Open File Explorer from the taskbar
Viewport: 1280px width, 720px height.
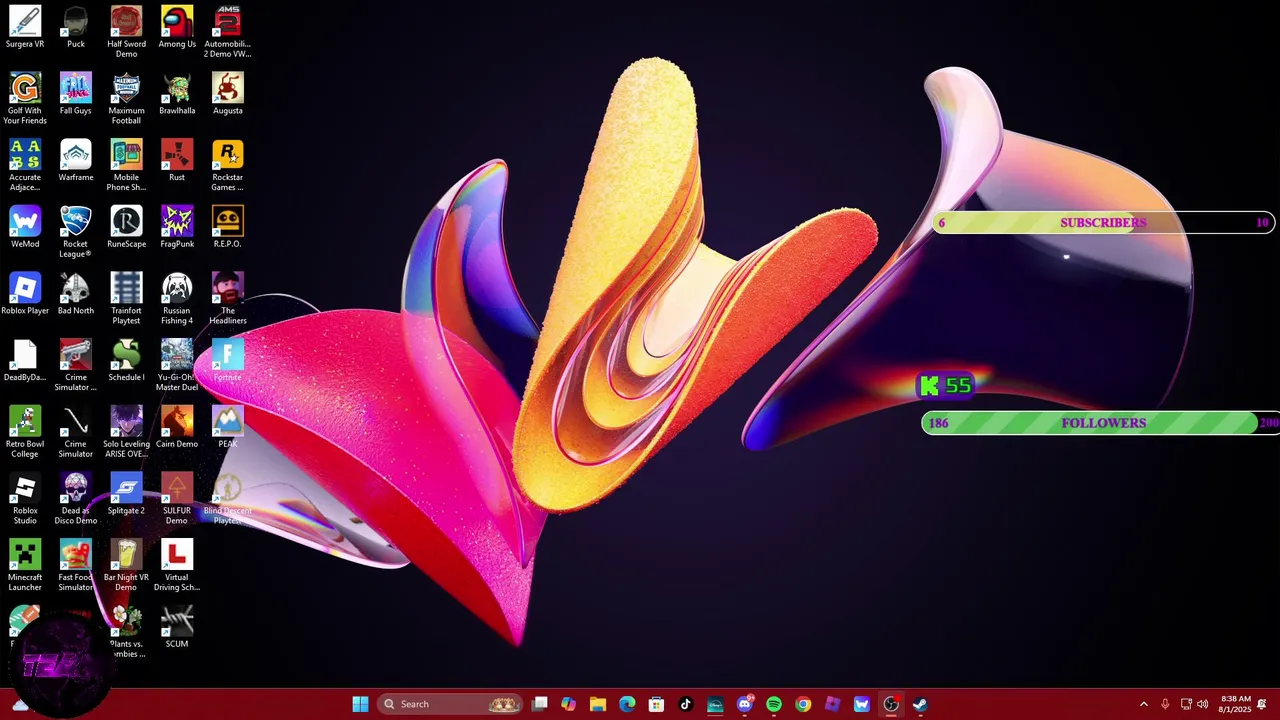click(x=598, y=704)
